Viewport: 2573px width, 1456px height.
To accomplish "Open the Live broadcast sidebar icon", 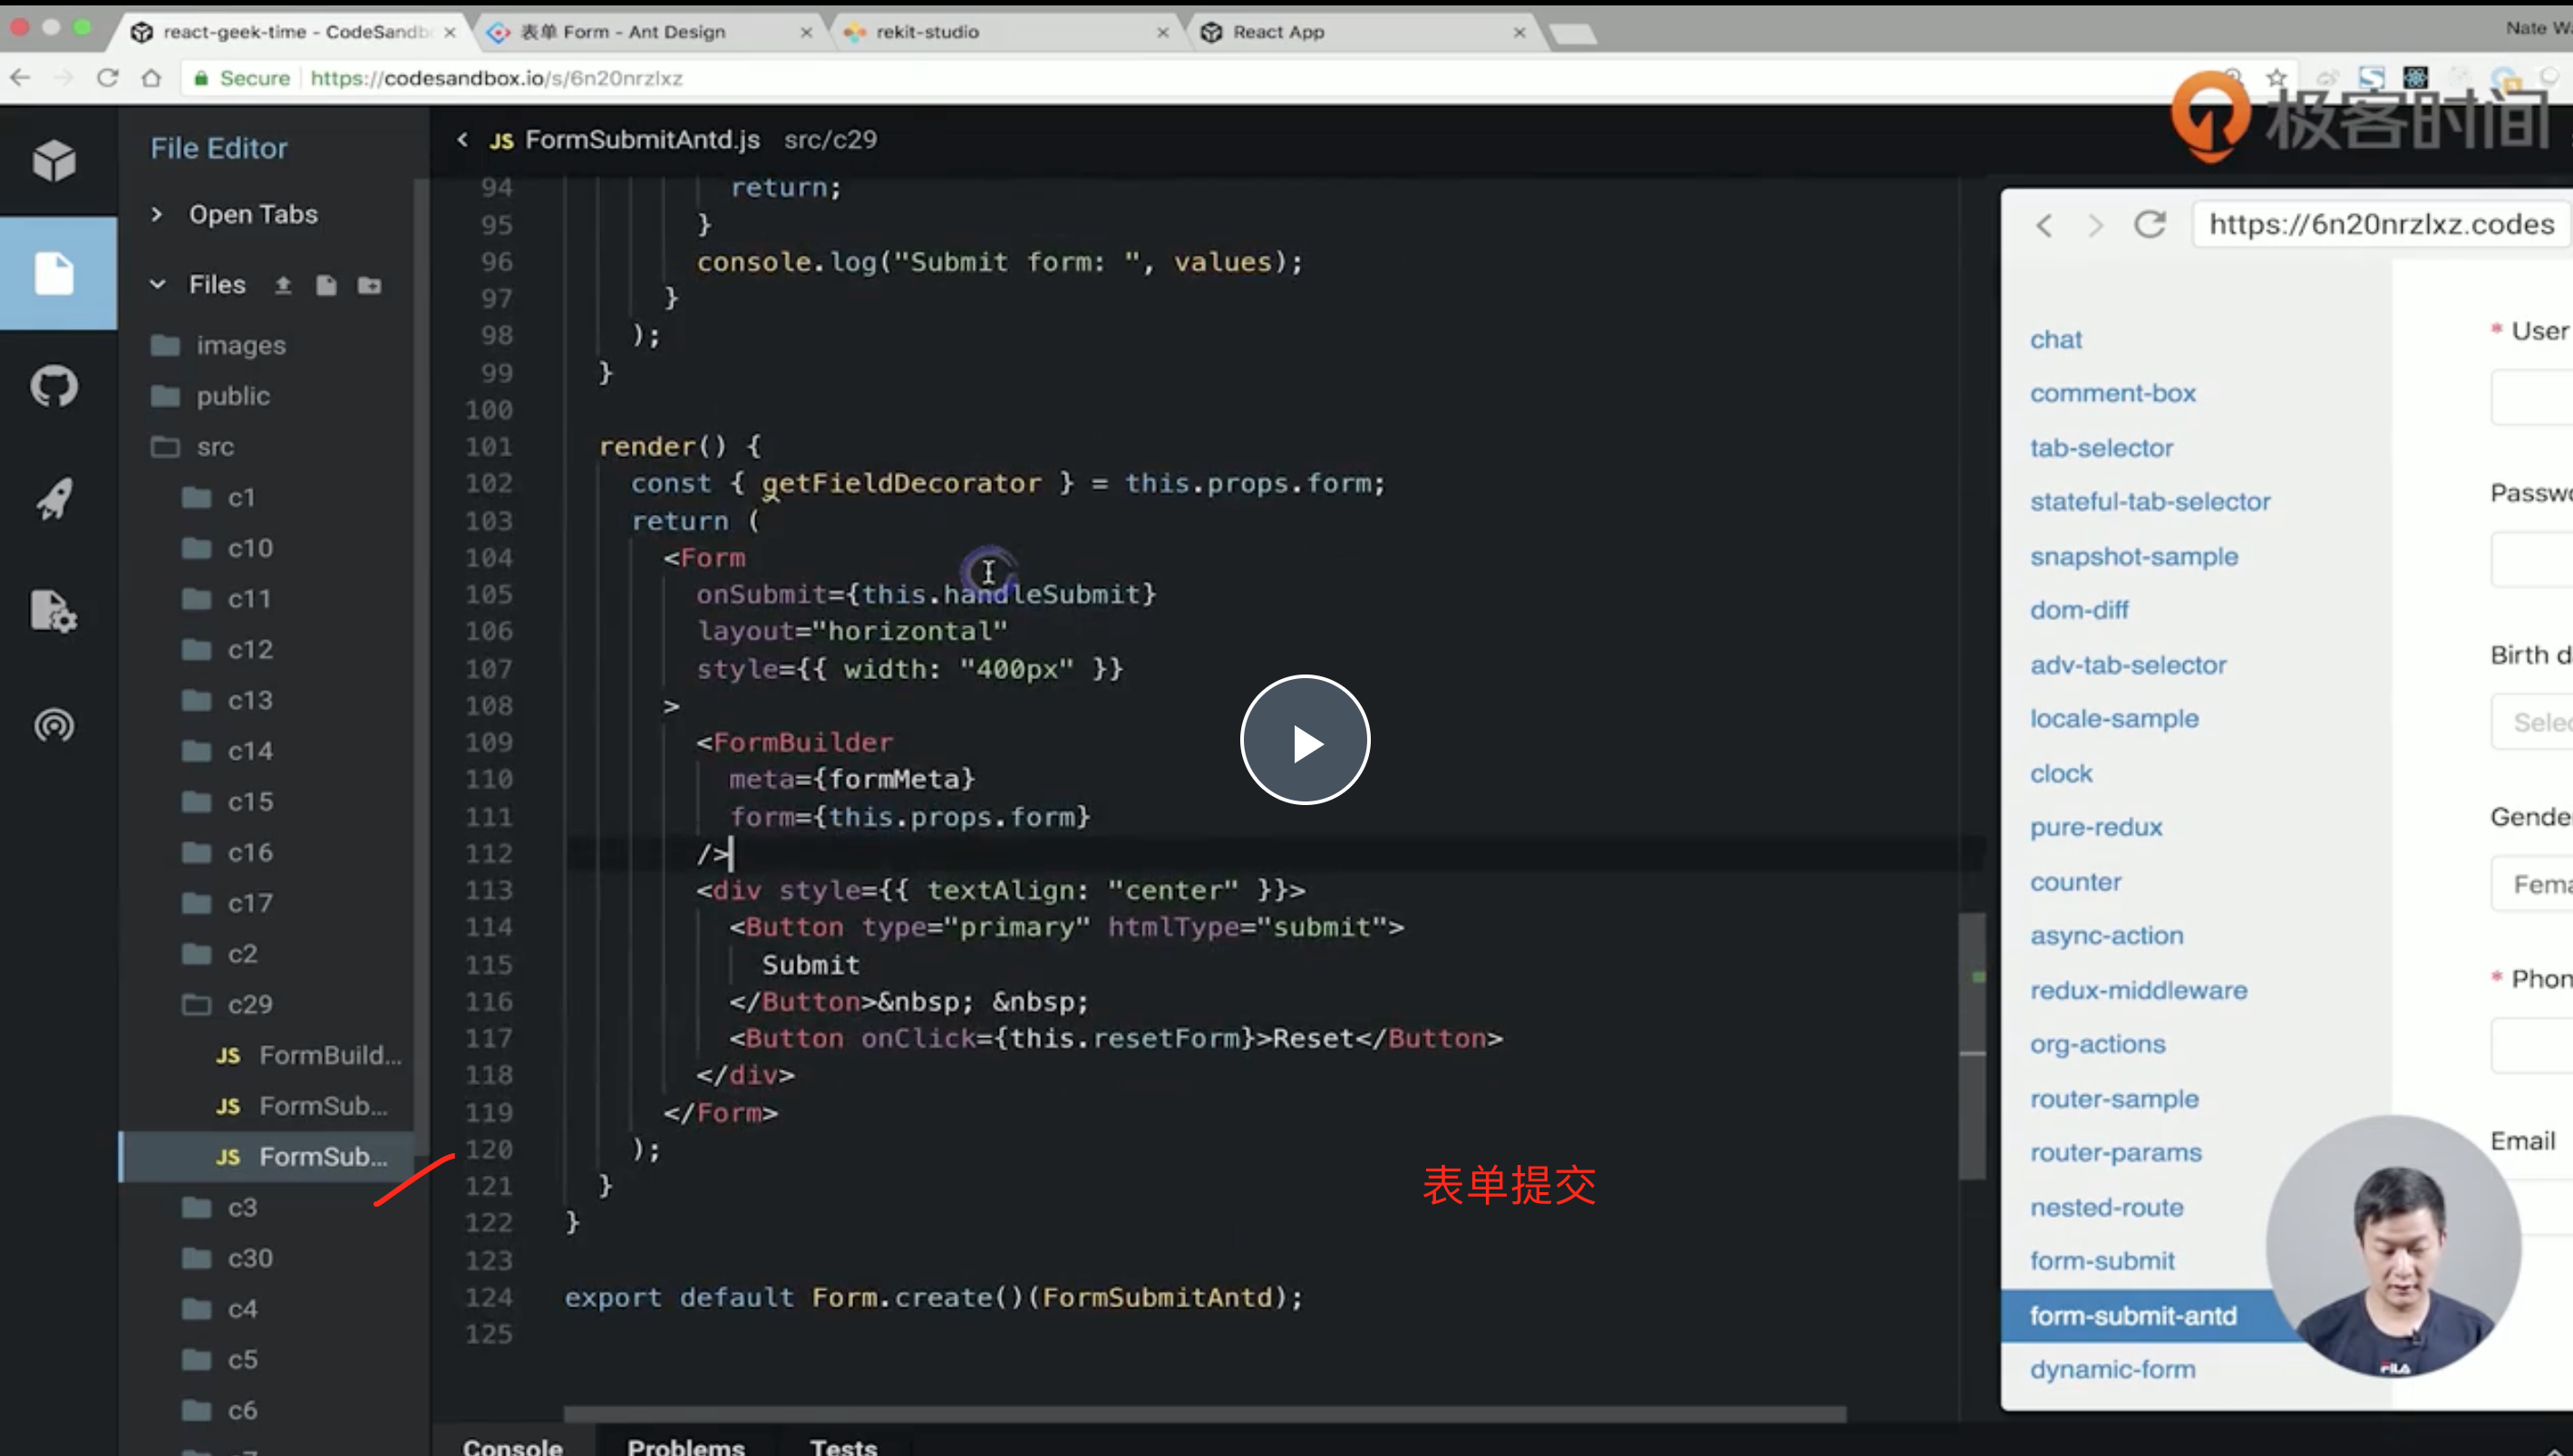I will click(x=54, y=725).
